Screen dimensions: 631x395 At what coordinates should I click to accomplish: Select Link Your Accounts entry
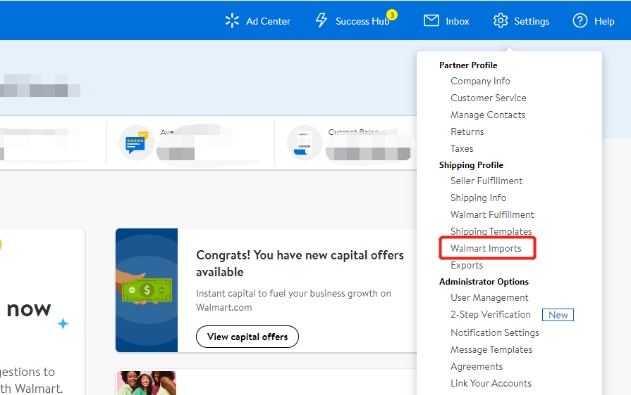[x=491, y=383]
